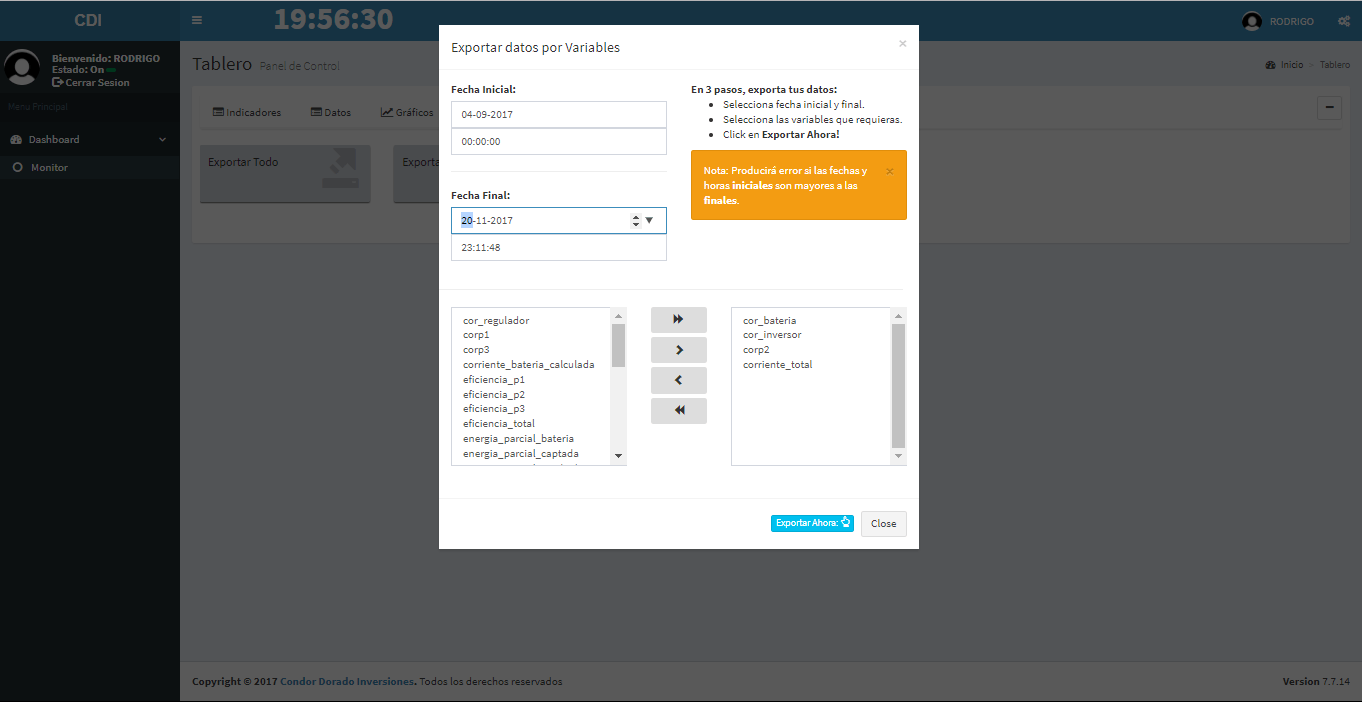Open the Fecha Final date picker dropdown arrow
This screenshot has height=702, width=1362.
(x=649, y=220)
